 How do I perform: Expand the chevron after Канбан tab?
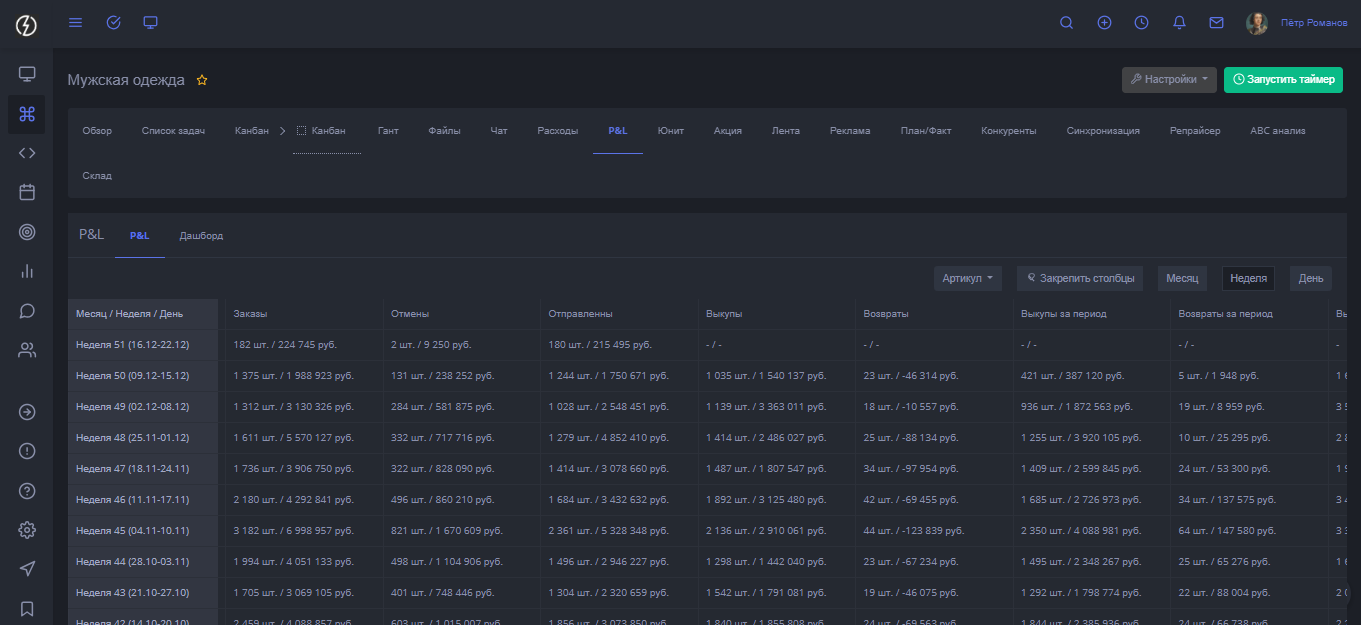pos(282,131)
